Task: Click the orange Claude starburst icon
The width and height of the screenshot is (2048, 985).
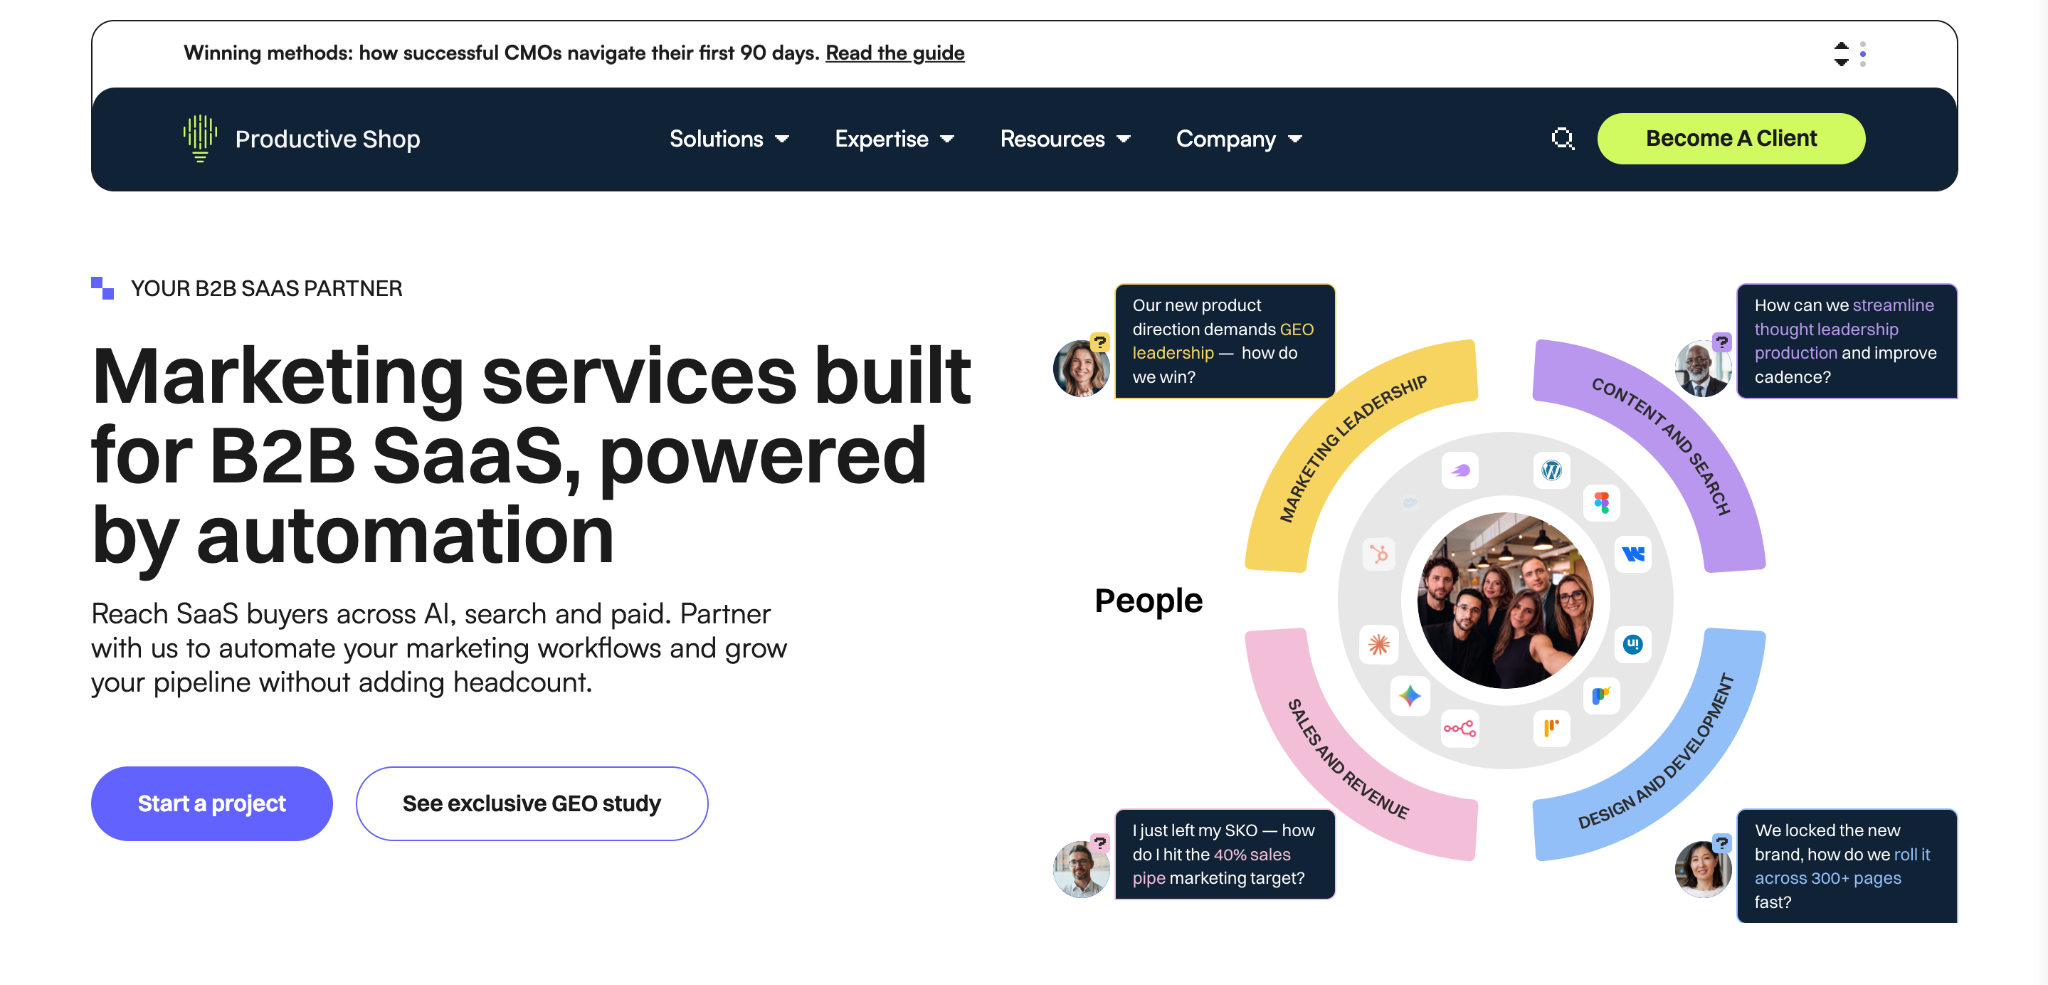Action: pyautogui.click(x=1379, y=645)
